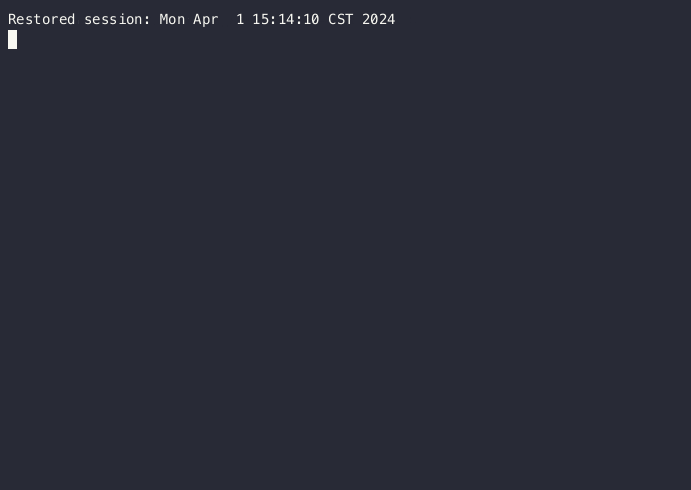691x490 pixels.
Task: Focus the empty terminal area below the cursor
Action: (346, 269)
